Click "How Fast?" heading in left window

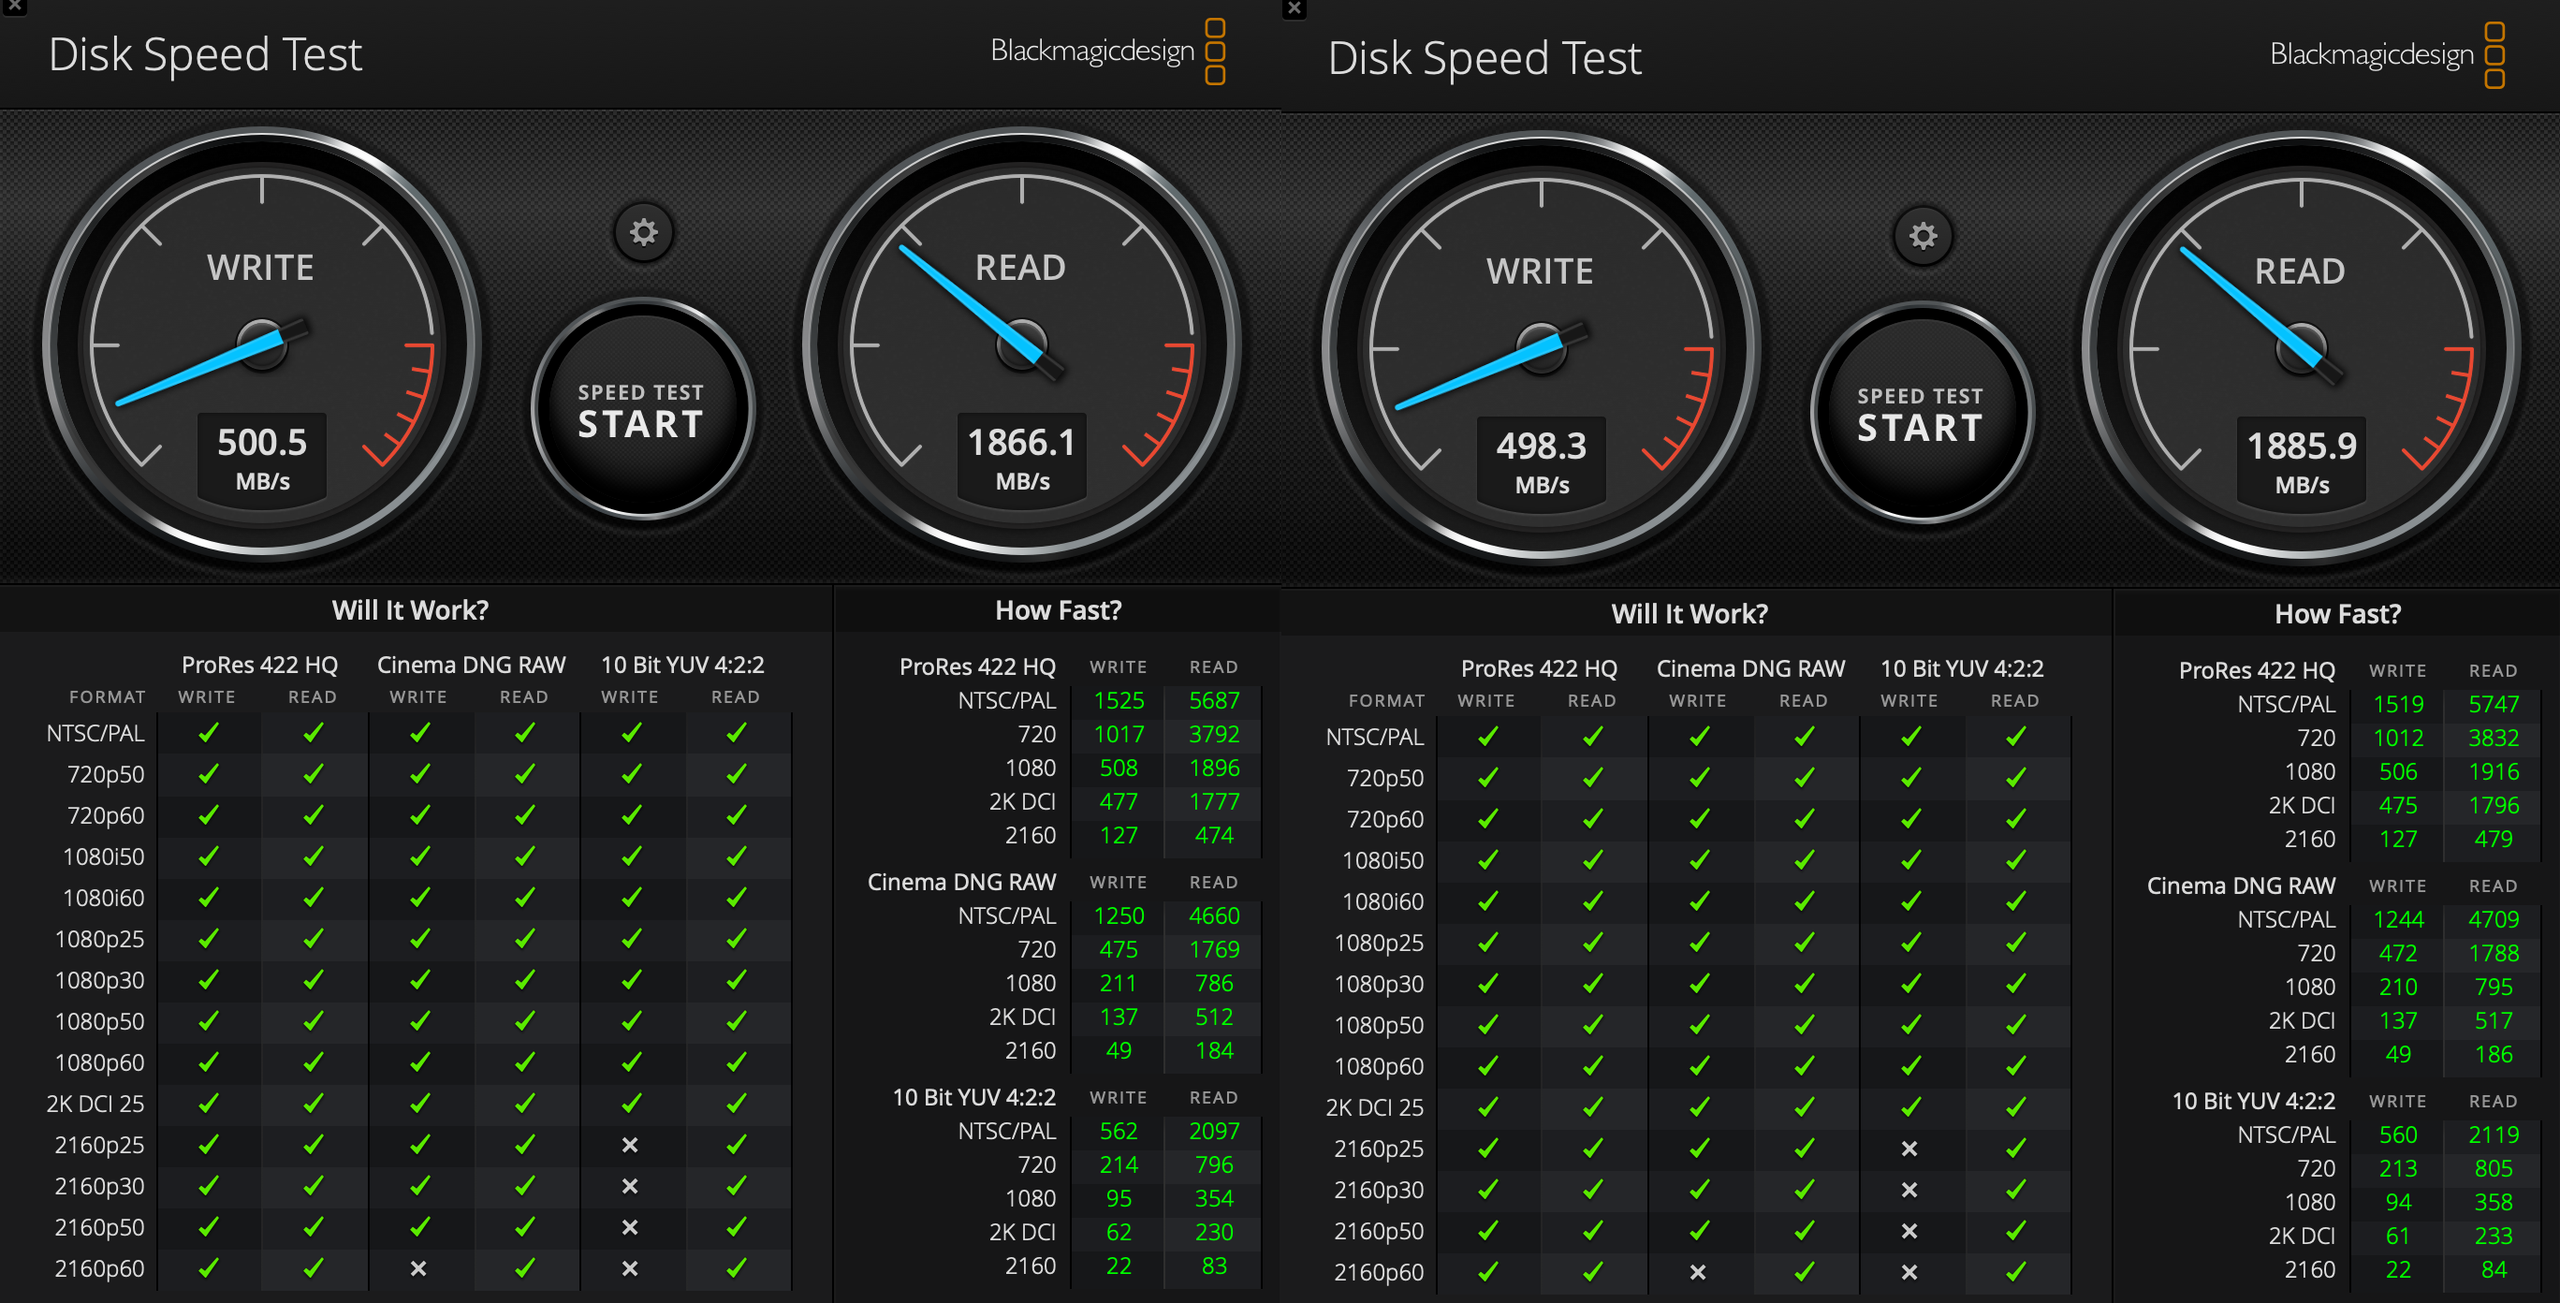1058,610
